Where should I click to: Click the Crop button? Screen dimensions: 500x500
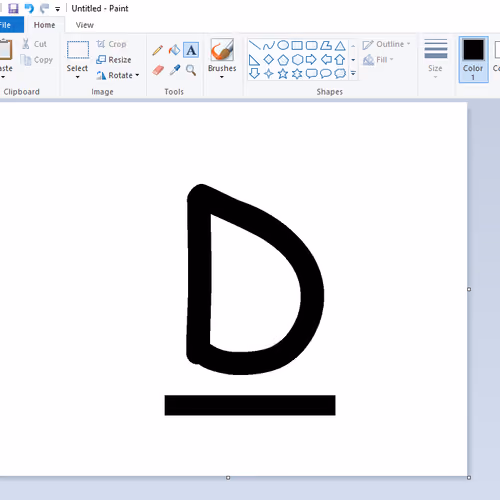(x=111, y=44)
